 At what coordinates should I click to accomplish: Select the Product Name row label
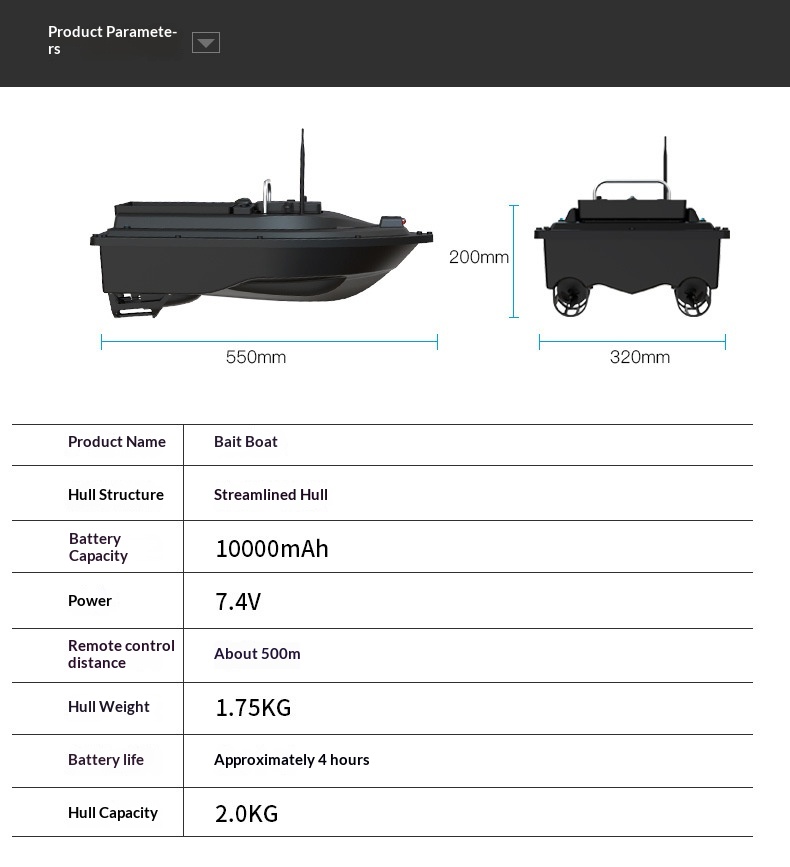coord(117,442)
